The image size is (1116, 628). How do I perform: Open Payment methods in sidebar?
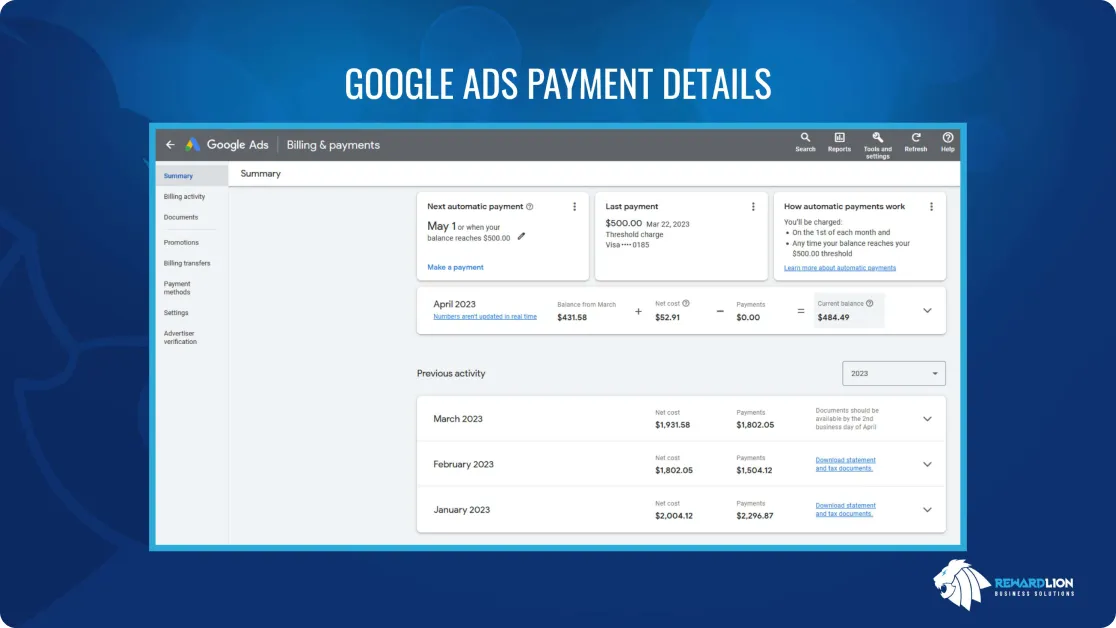coord(177,288)
